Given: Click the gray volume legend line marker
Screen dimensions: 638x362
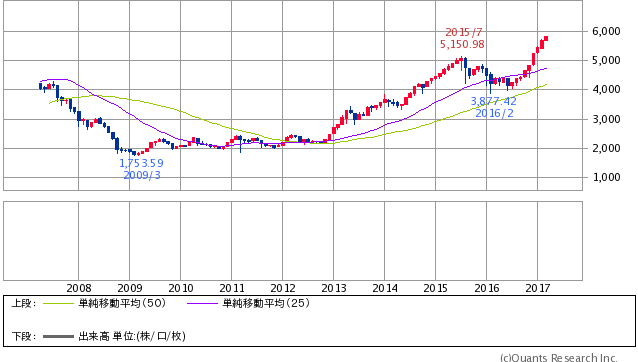Looking at the screenshot, I should click(x=58, y=337).
